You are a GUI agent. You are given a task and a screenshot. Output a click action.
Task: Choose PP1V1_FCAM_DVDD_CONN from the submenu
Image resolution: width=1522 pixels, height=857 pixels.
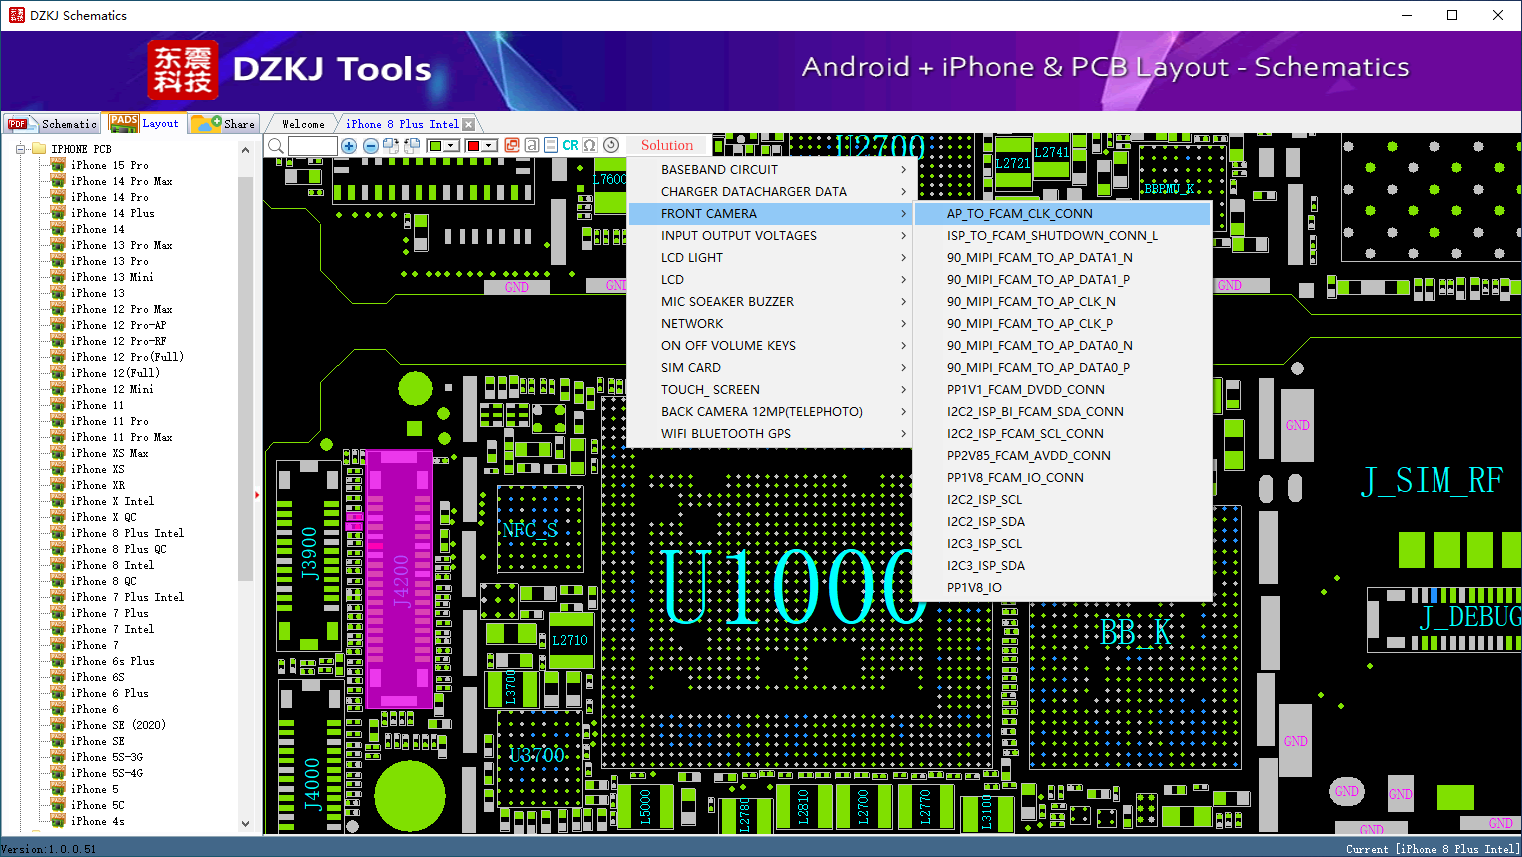click(x=1063, y=390)
